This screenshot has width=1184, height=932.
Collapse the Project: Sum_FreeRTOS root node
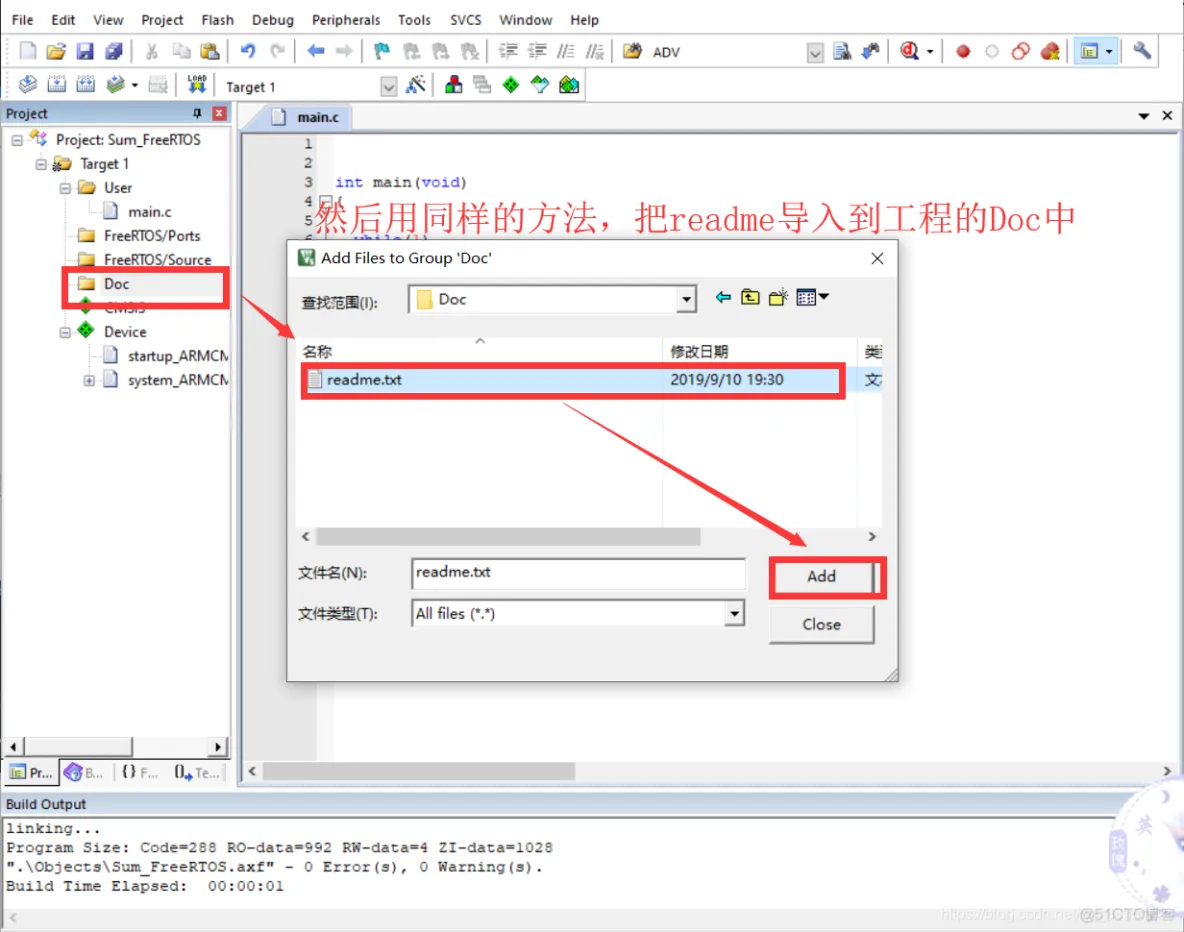point(17,140)
